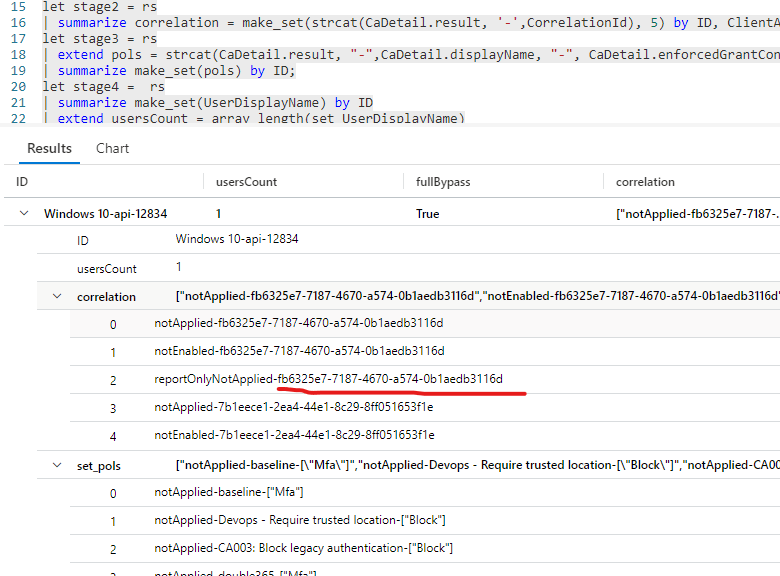Click the usersCount column header
Image resolution: width=780 pixels, height=576 pixels.
(x=246, y=182)
